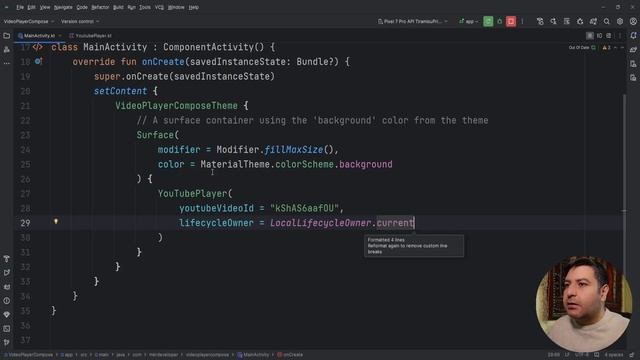The width and height of the screenshot is (640, 360).
Task: Open the File menu
Action: 20,7
